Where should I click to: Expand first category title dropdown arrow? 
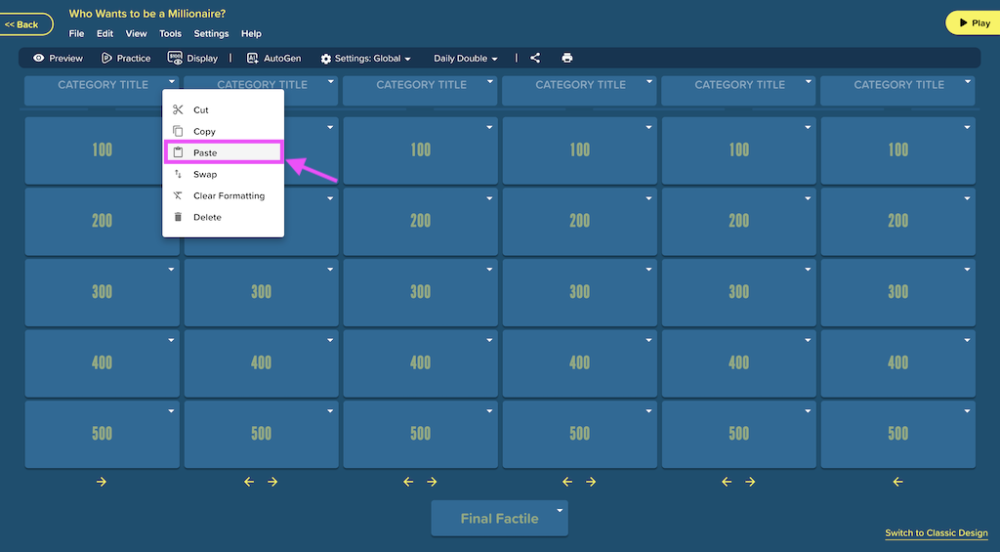(x=172, y=82)
